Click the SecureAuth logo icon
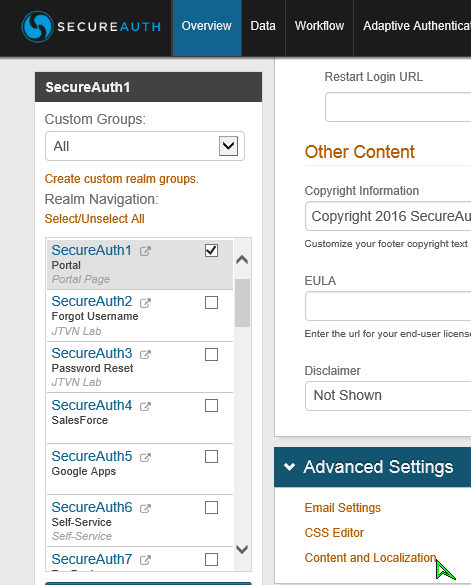 (x=37, y=26)
